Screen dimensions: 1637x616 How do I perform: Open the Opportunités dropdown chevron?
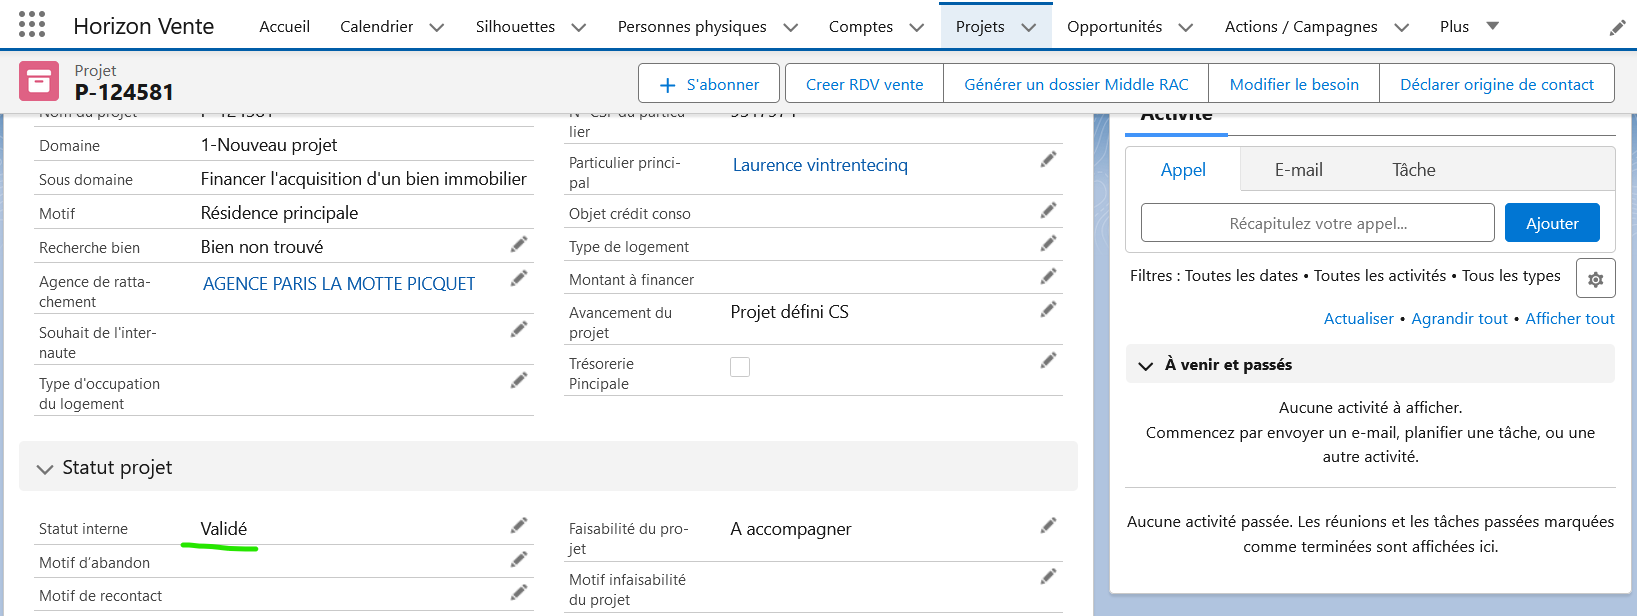1186,28
